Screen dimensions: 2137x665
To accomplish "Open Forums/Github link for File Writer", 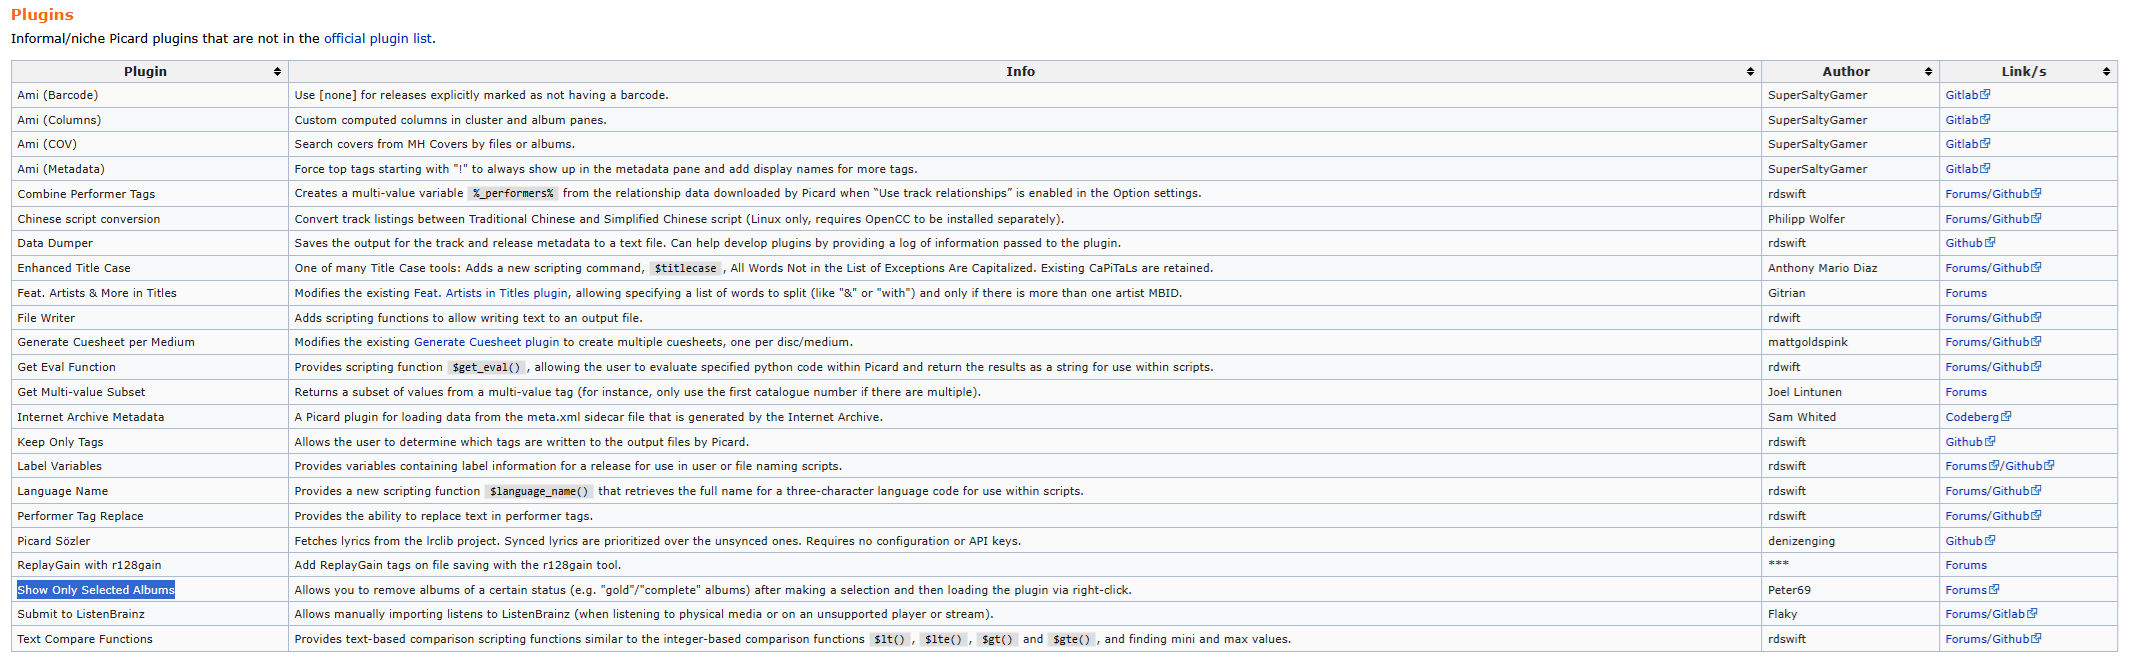I will (x=1993, y=318).
